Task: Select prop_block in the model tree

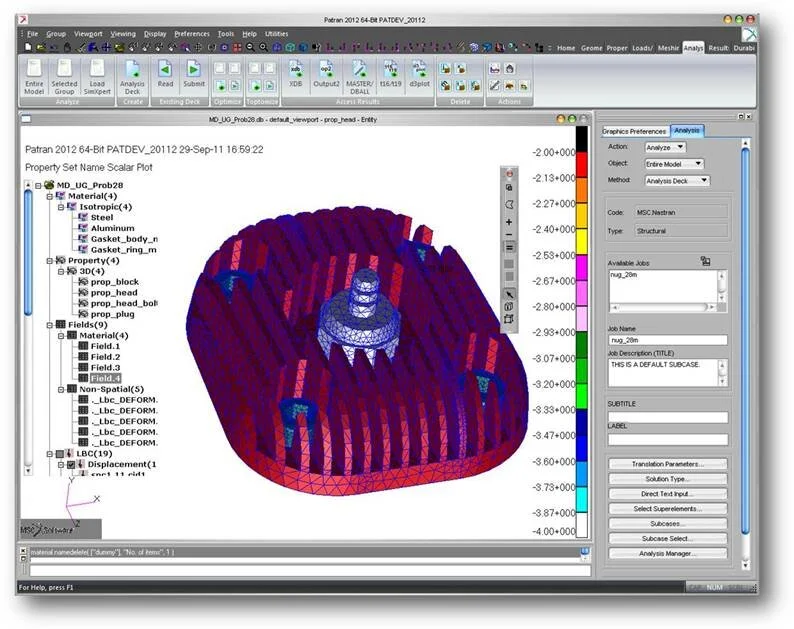Action: point(114,282)
